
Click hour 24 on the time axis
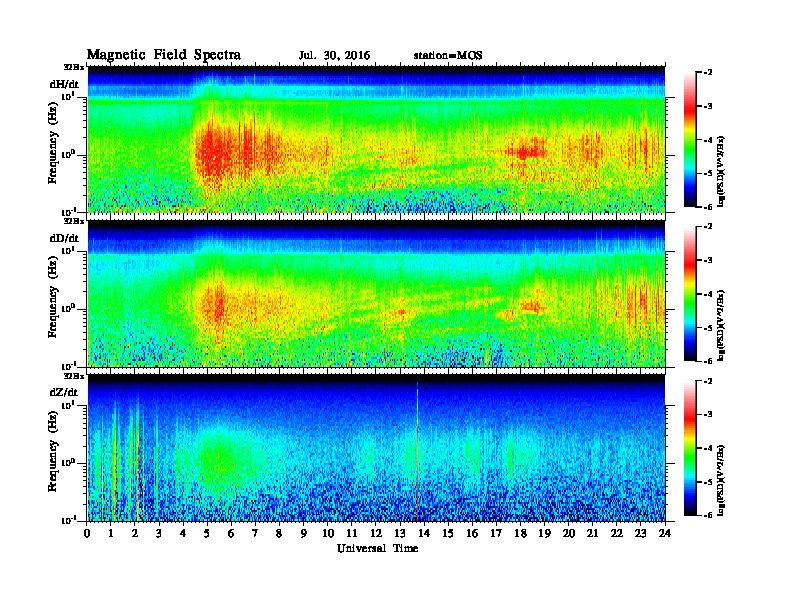coord(665,534)
